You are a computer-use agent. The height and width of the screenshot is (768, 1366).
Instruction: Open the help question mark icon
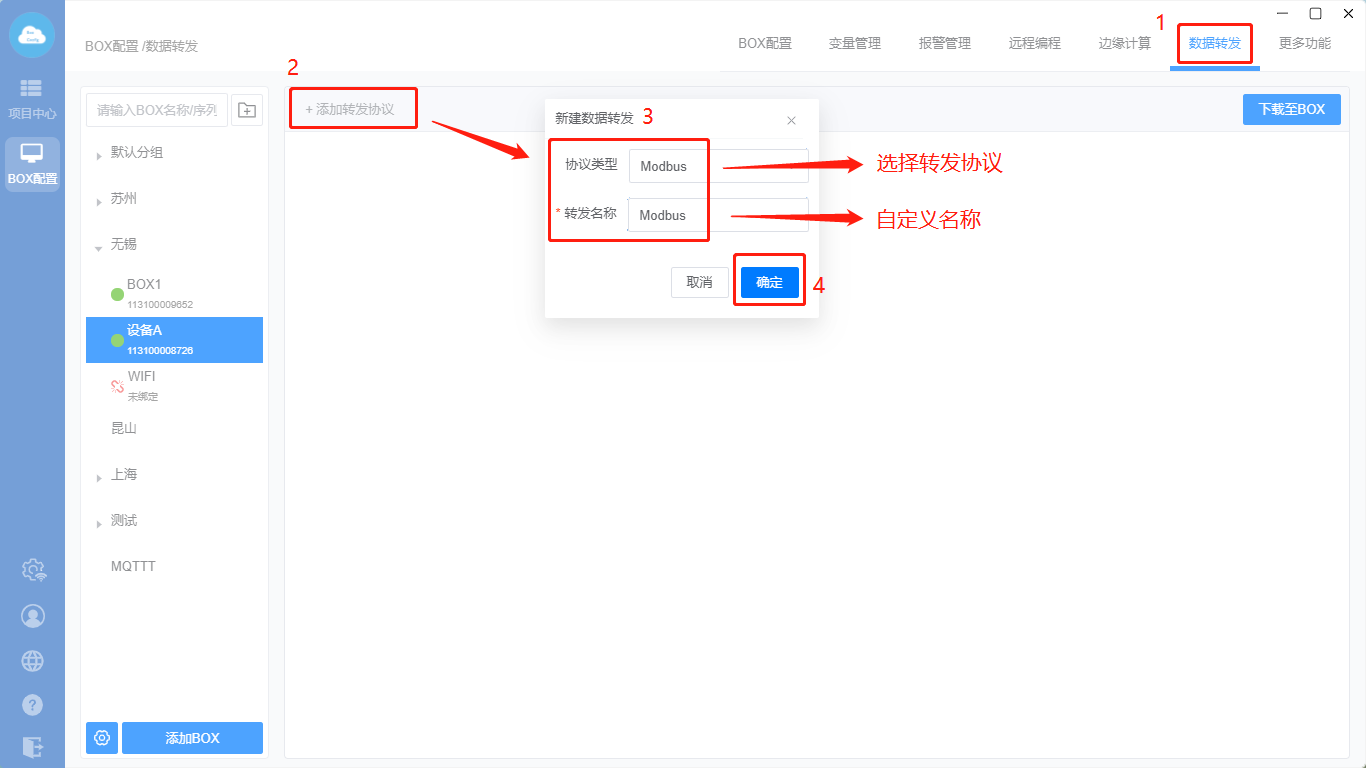33,705
